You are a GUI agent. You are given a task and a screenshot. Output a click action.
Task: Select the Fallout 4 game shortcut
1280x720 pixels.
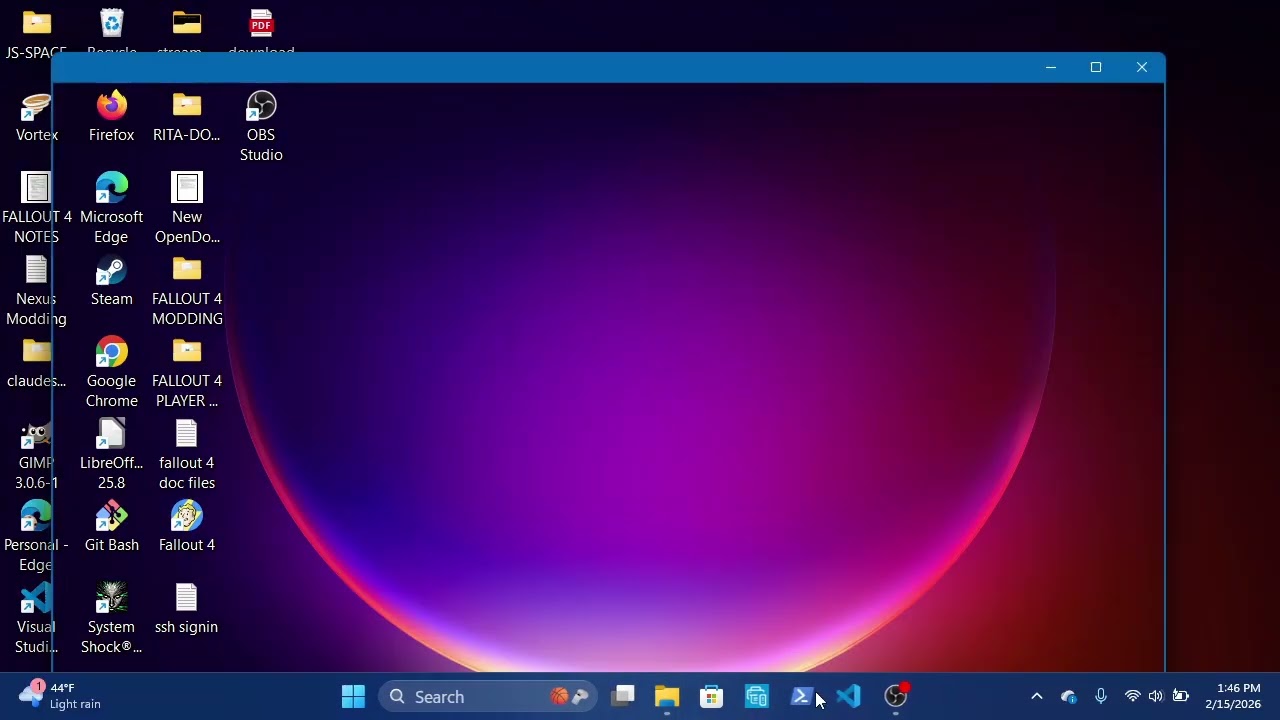pyautogui.click(x=186, y=528)
